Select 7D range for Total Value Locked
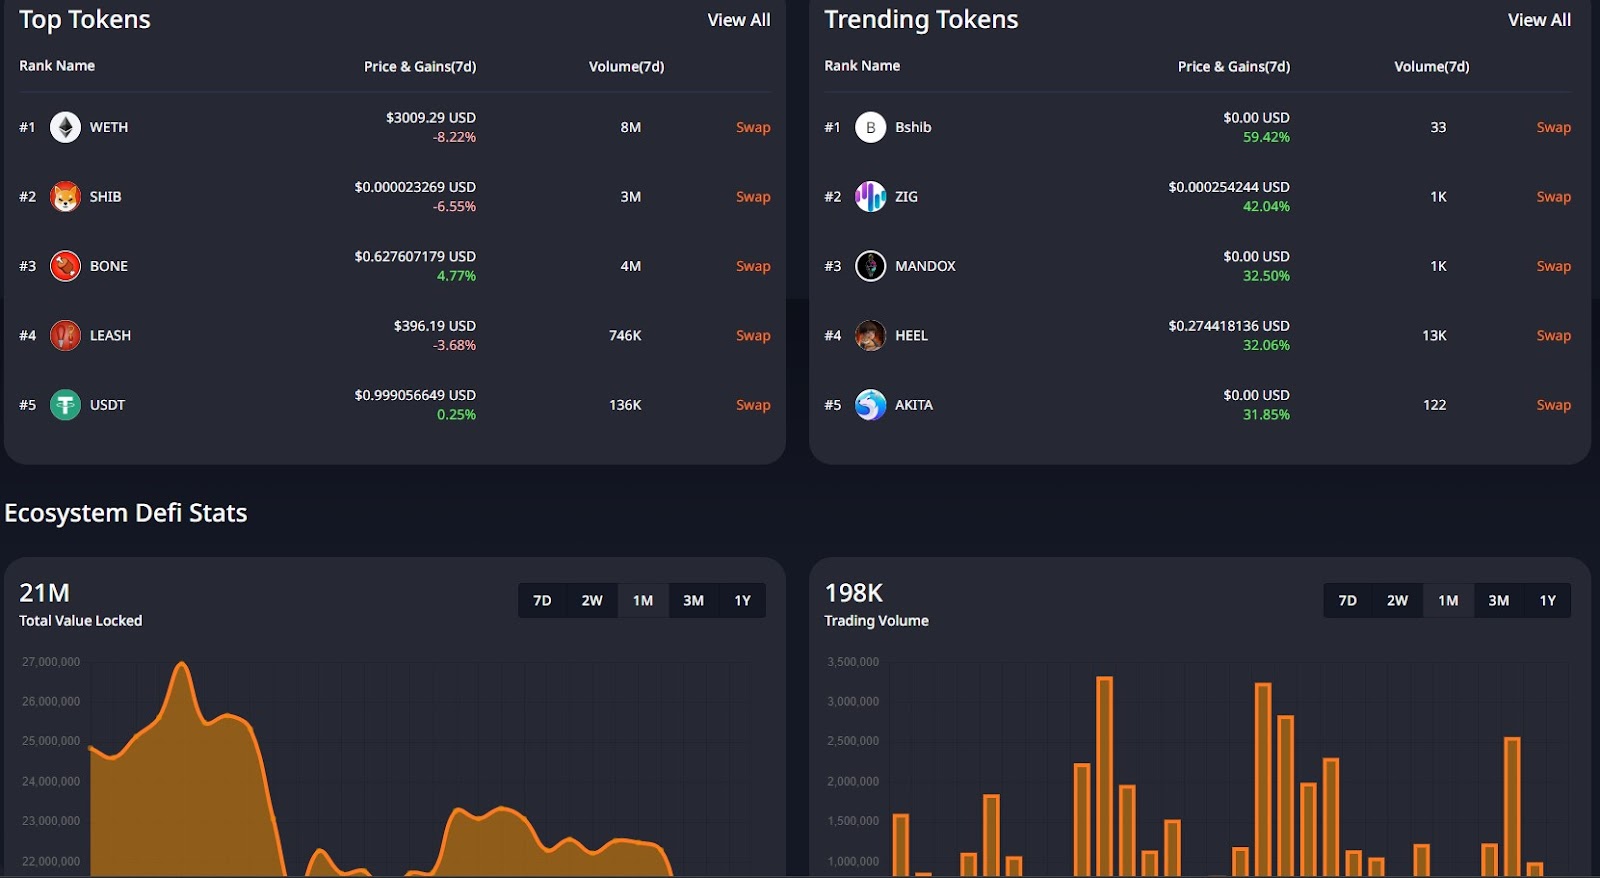 [542, 600]
